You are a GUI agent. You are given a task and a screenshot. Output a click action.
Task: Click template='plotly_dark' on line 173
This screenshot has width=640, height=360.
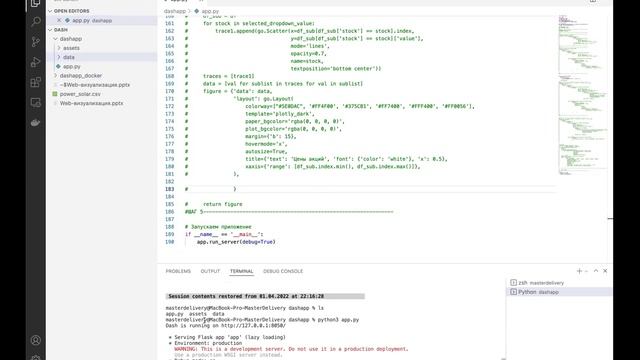pyautogui.click(x=280, y=114)
